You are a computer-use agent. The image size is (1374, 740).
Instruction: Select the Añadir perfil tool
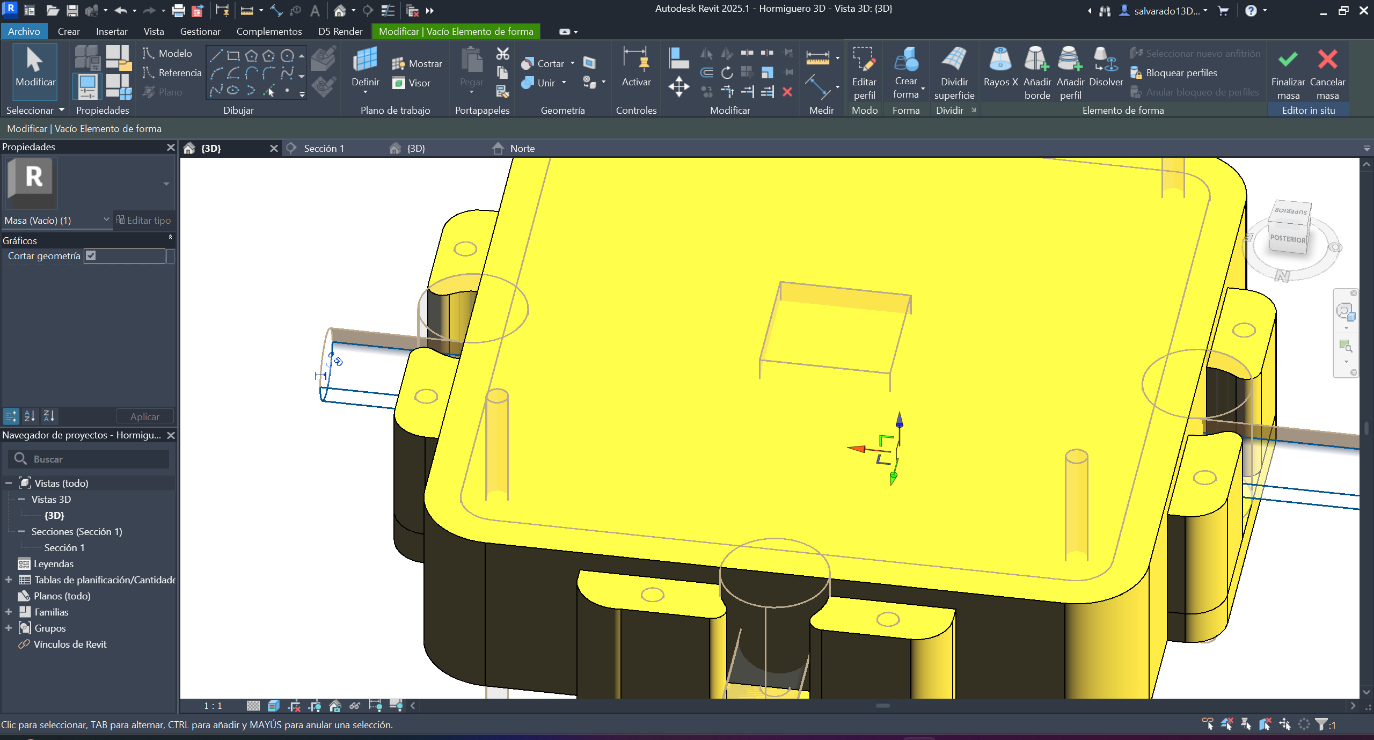coord(1070,72)
